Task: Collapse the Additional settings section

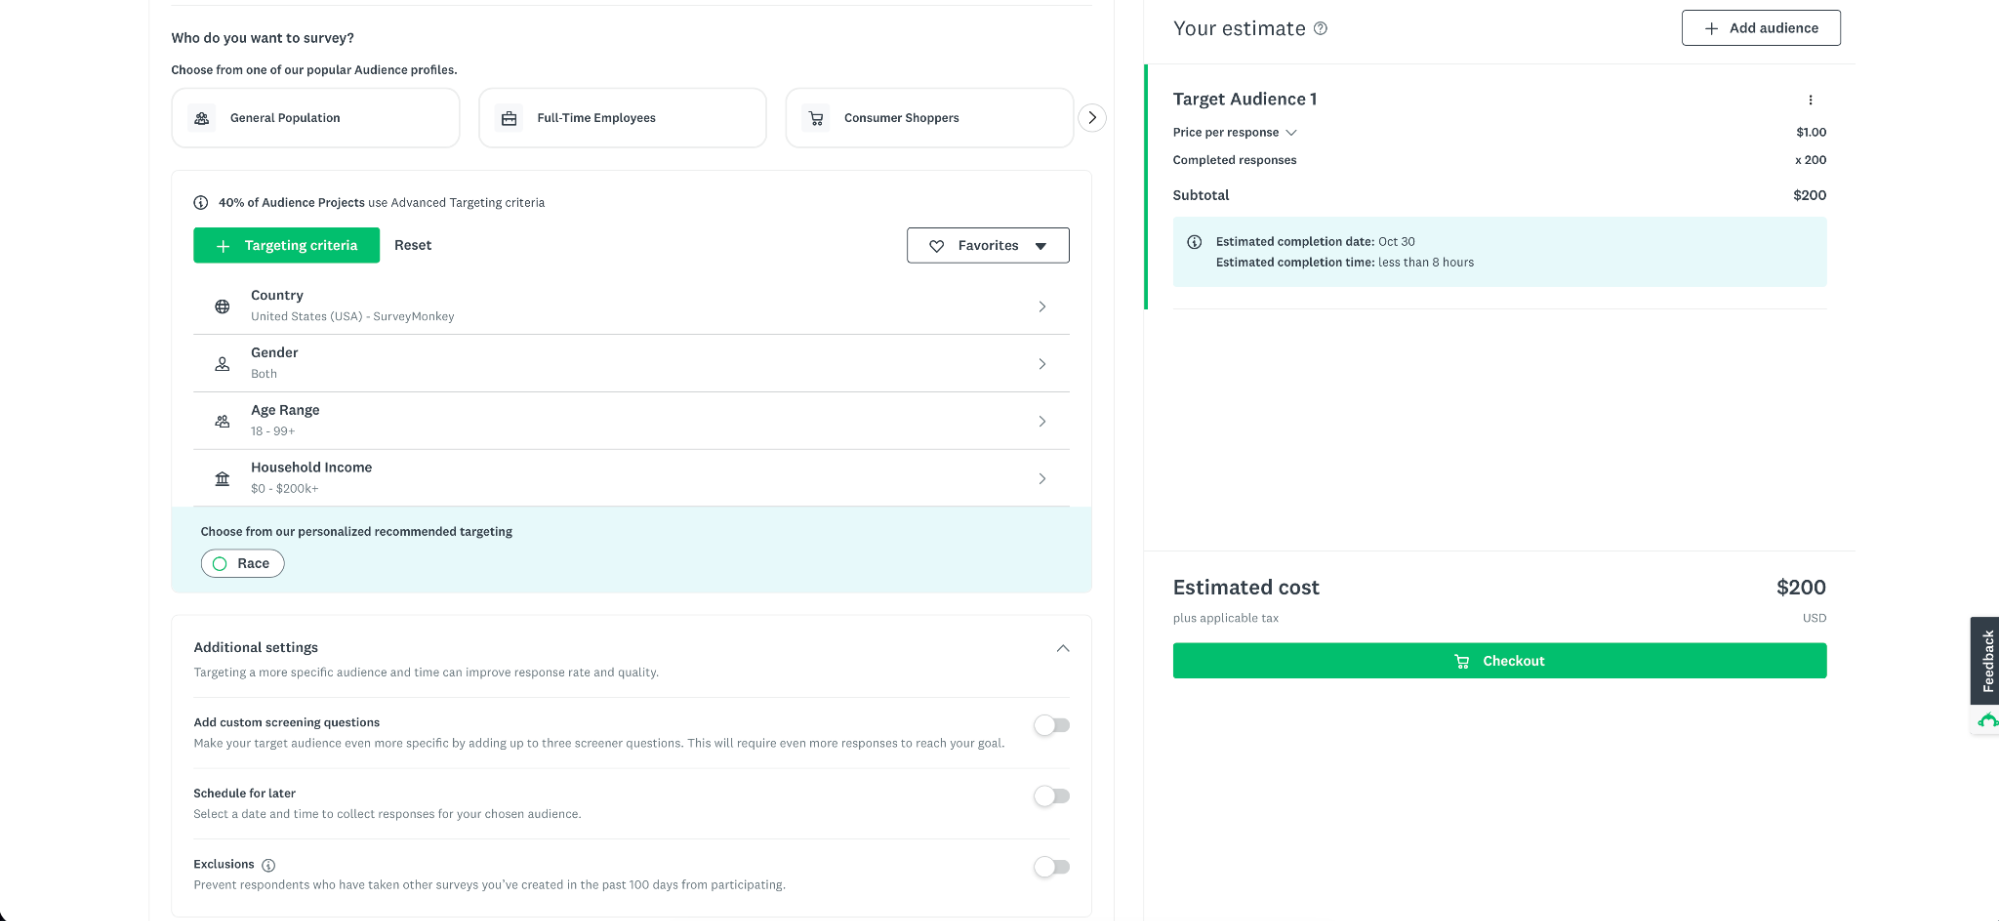Action: click(x=1063, y=648)
